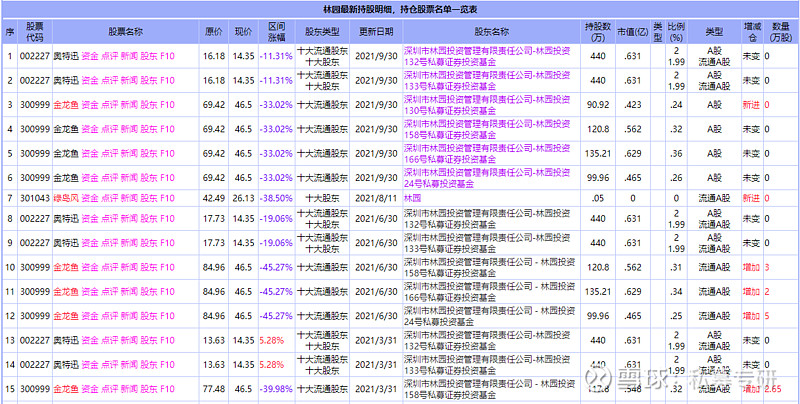Viewport: 800px width, 404px height.
Task: Click the 持股数(万) column header
Action: (x=597, y=32)
